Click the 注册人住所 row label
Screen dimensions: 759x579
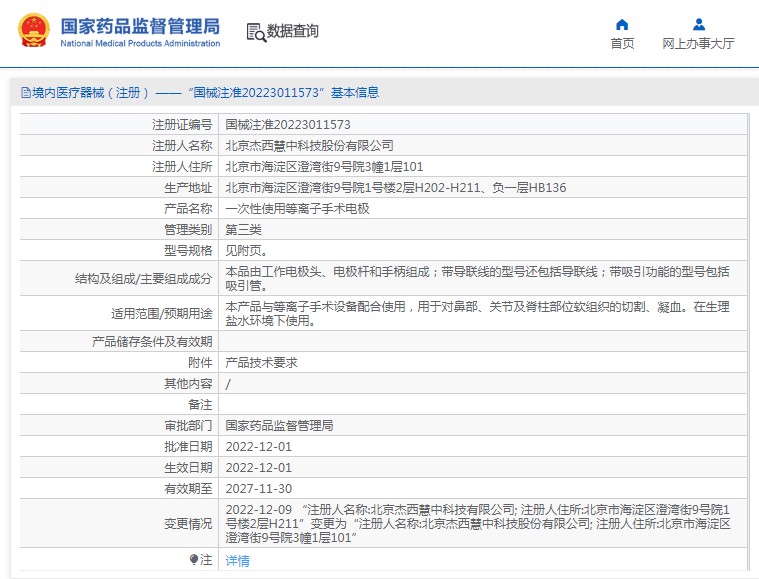coord(182,167)
